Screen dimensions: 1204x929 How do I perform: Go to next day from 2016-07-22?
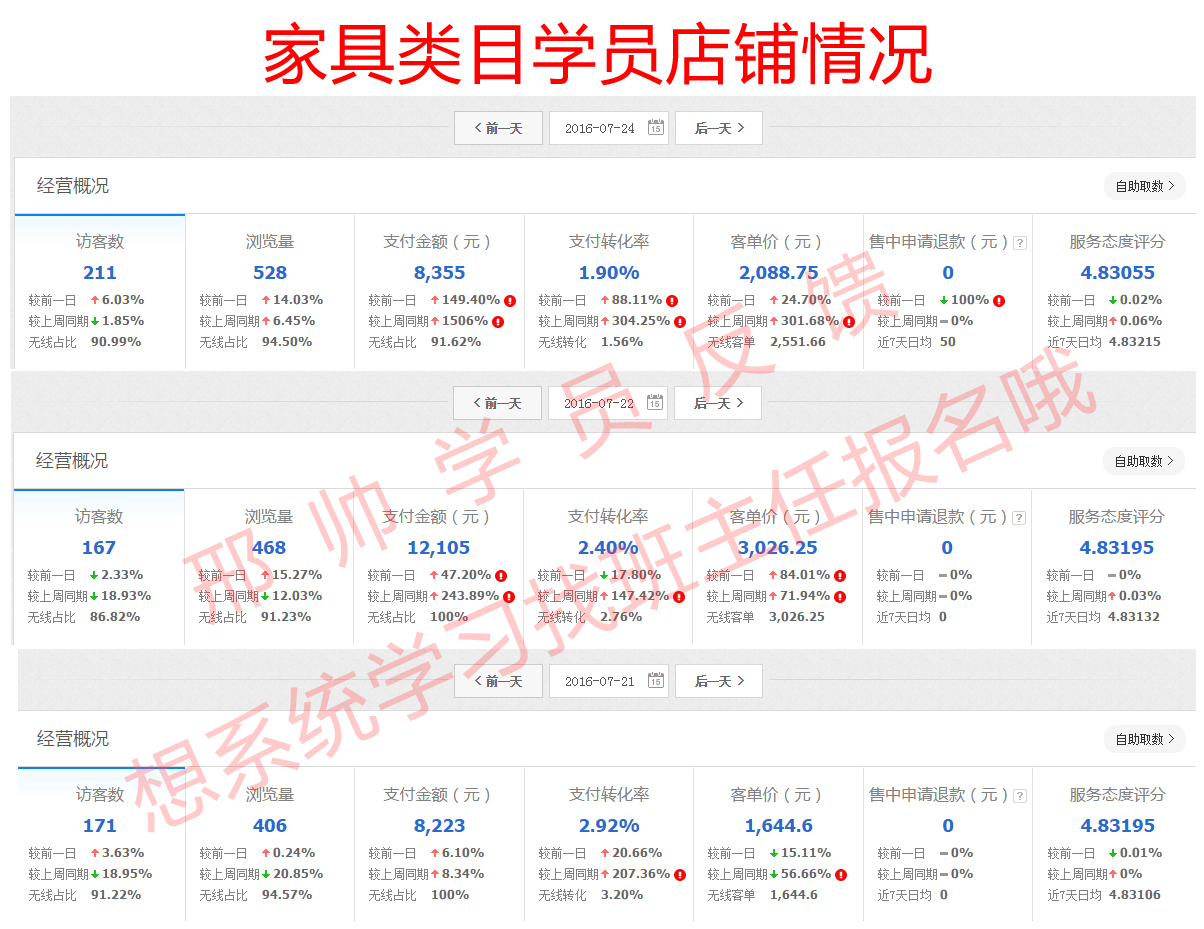718,403
